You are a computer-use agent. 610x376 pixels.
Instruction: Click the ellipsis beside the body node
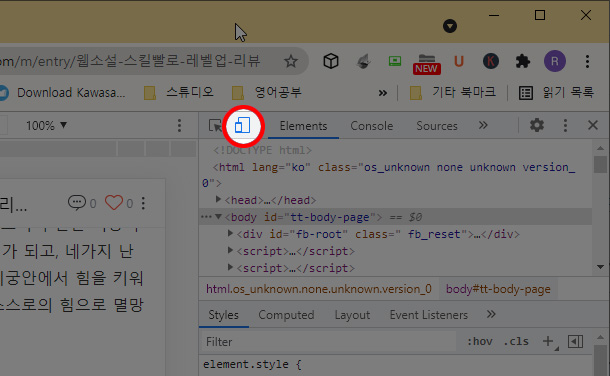pyautogui.click(x=206, y=217)
